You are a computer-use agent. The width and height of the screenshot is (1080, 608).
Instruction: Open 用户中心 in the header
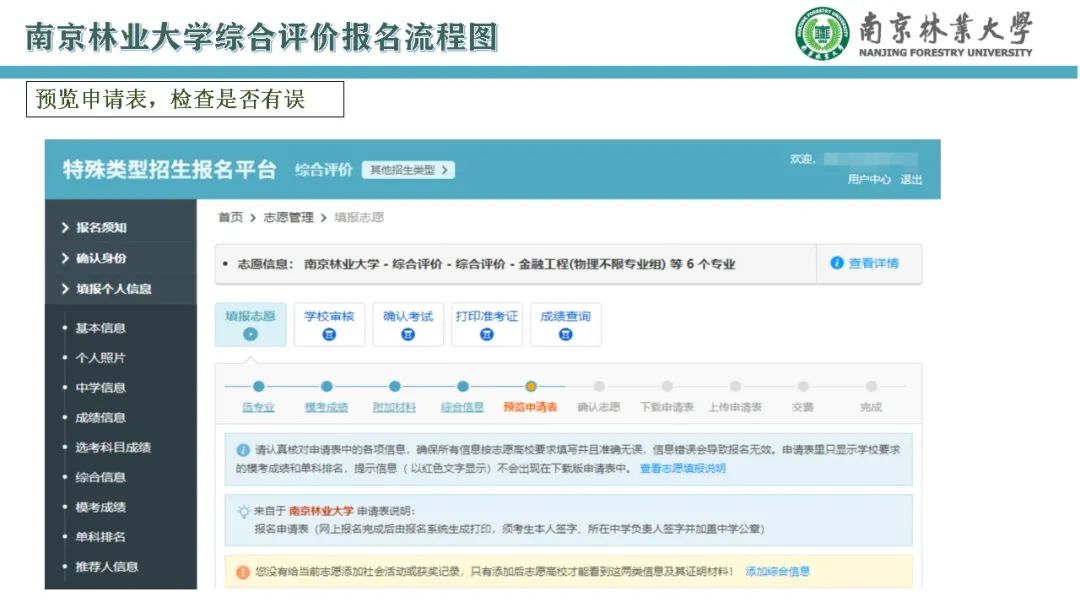(868, 180)
